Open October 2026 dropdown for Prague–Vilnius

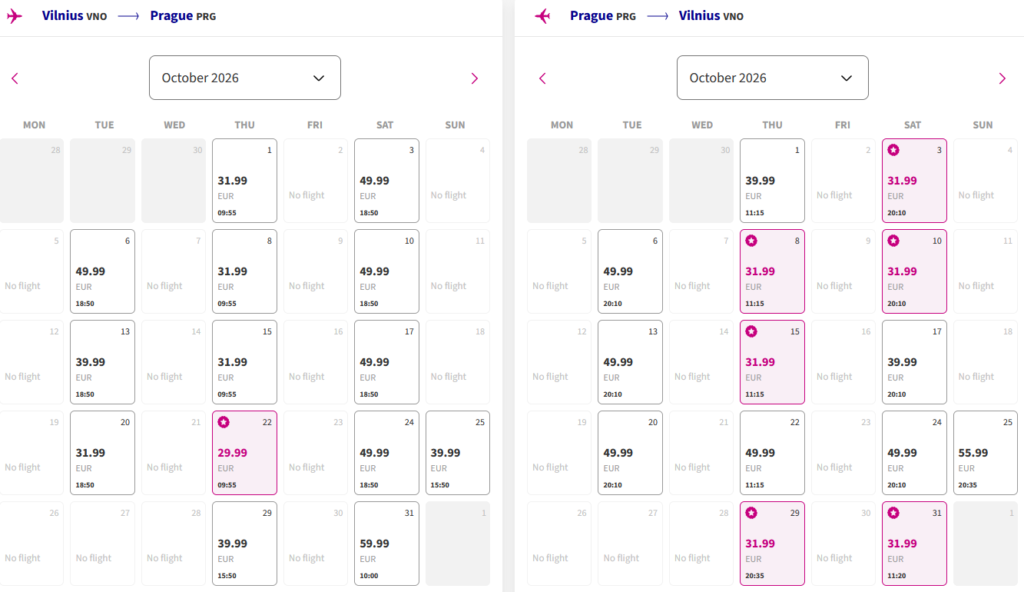coord(772,78)
